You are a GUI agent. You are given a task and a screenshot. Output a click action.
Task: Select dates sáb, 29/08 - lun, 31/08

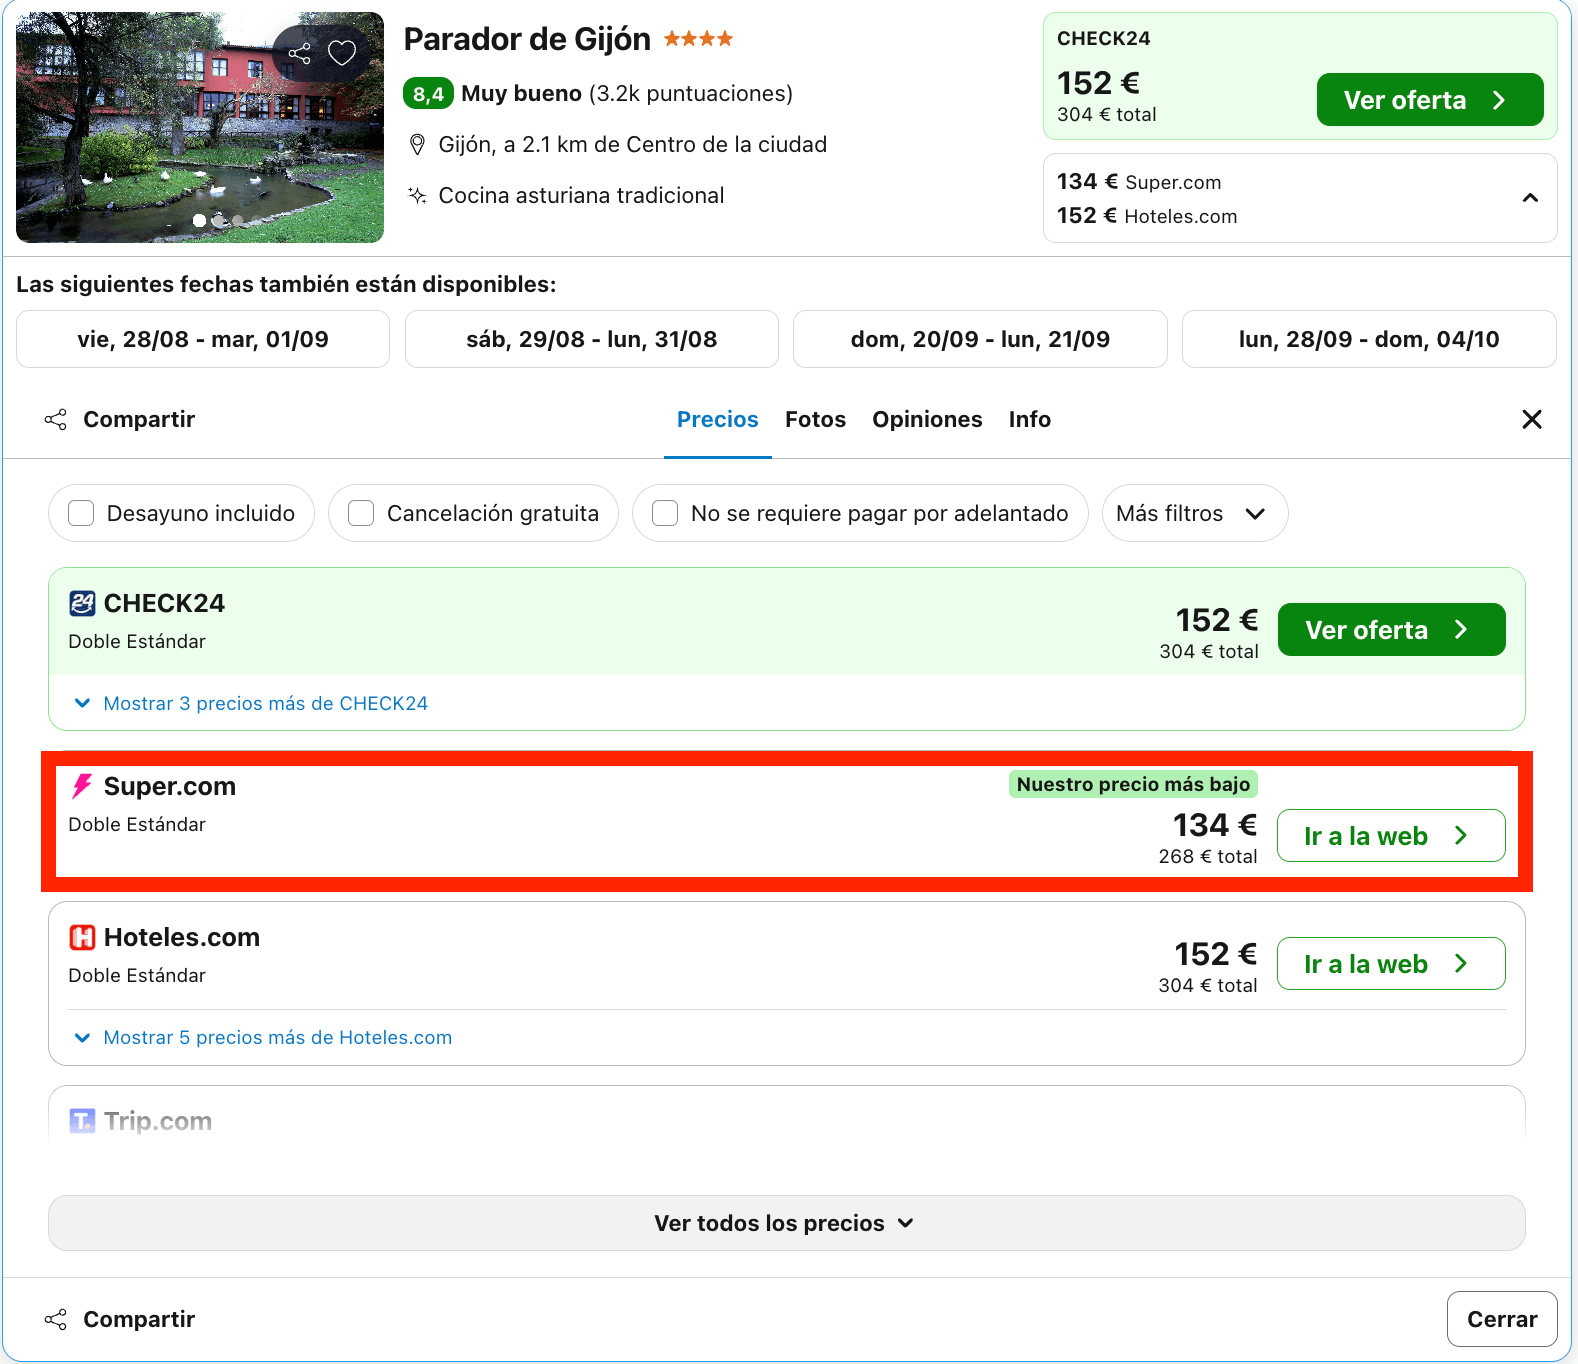pos(592,339)
